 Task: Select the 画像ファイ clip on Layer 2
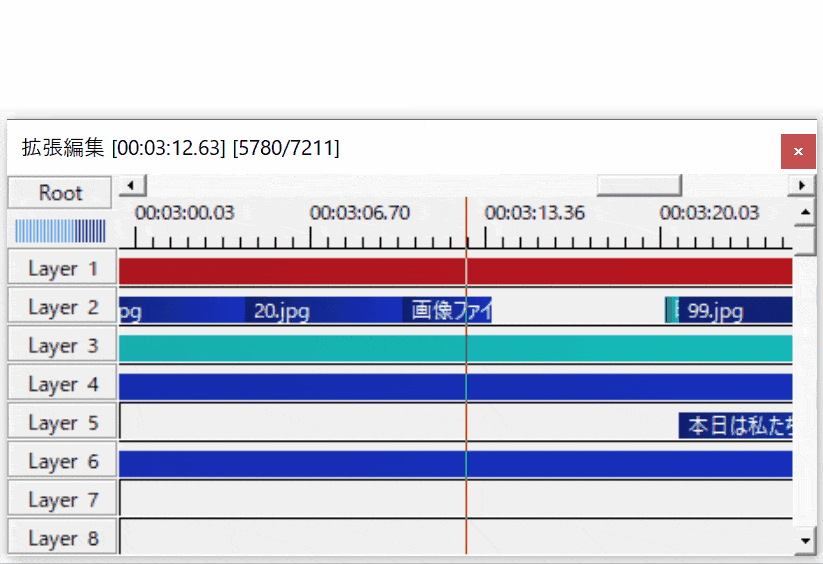[447, 310]
